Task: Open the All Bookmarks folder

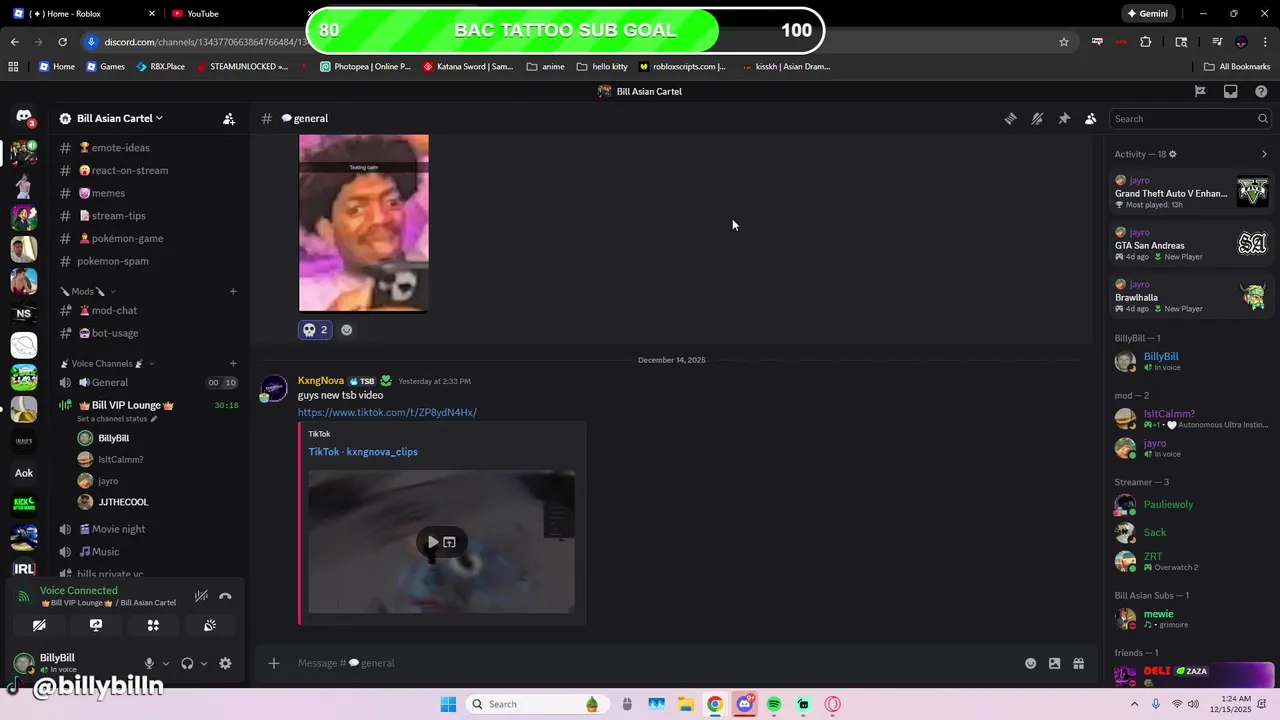Action: [1237, 67]
